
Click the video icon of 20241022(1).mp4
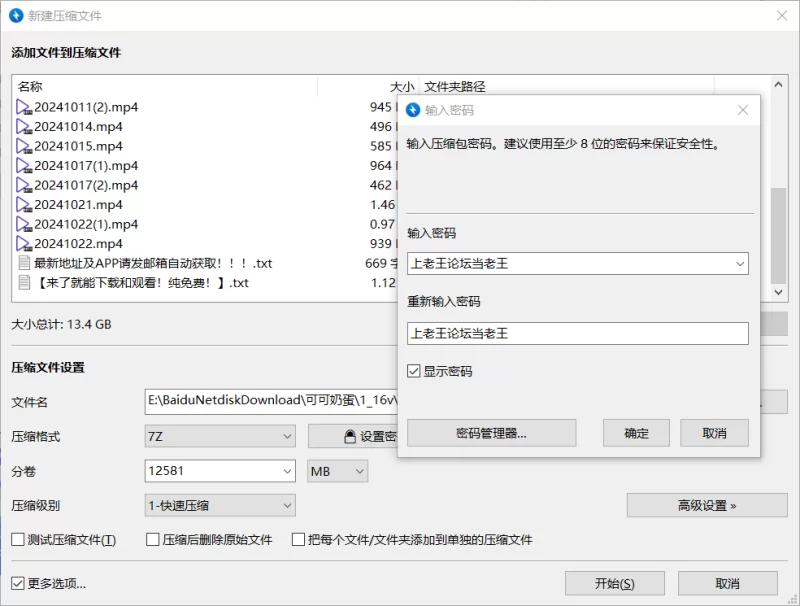(x=24, y=224)
